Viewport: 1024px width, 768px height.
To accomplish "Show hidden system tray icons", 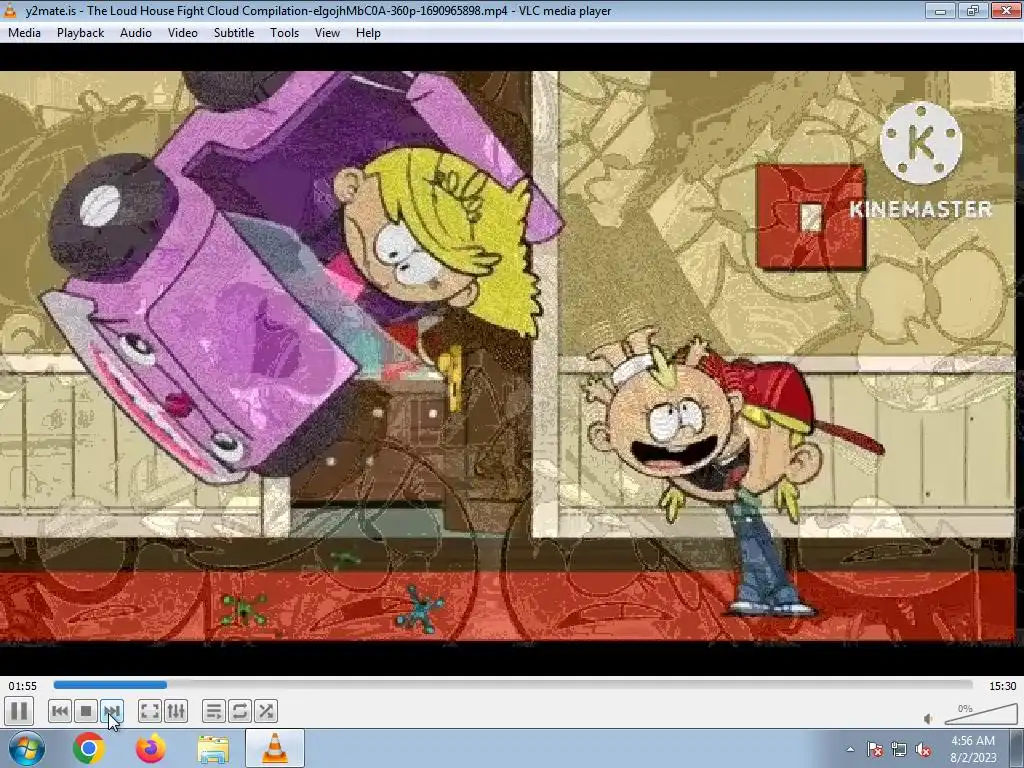I will pyautogui.click(x=850, y=749).
